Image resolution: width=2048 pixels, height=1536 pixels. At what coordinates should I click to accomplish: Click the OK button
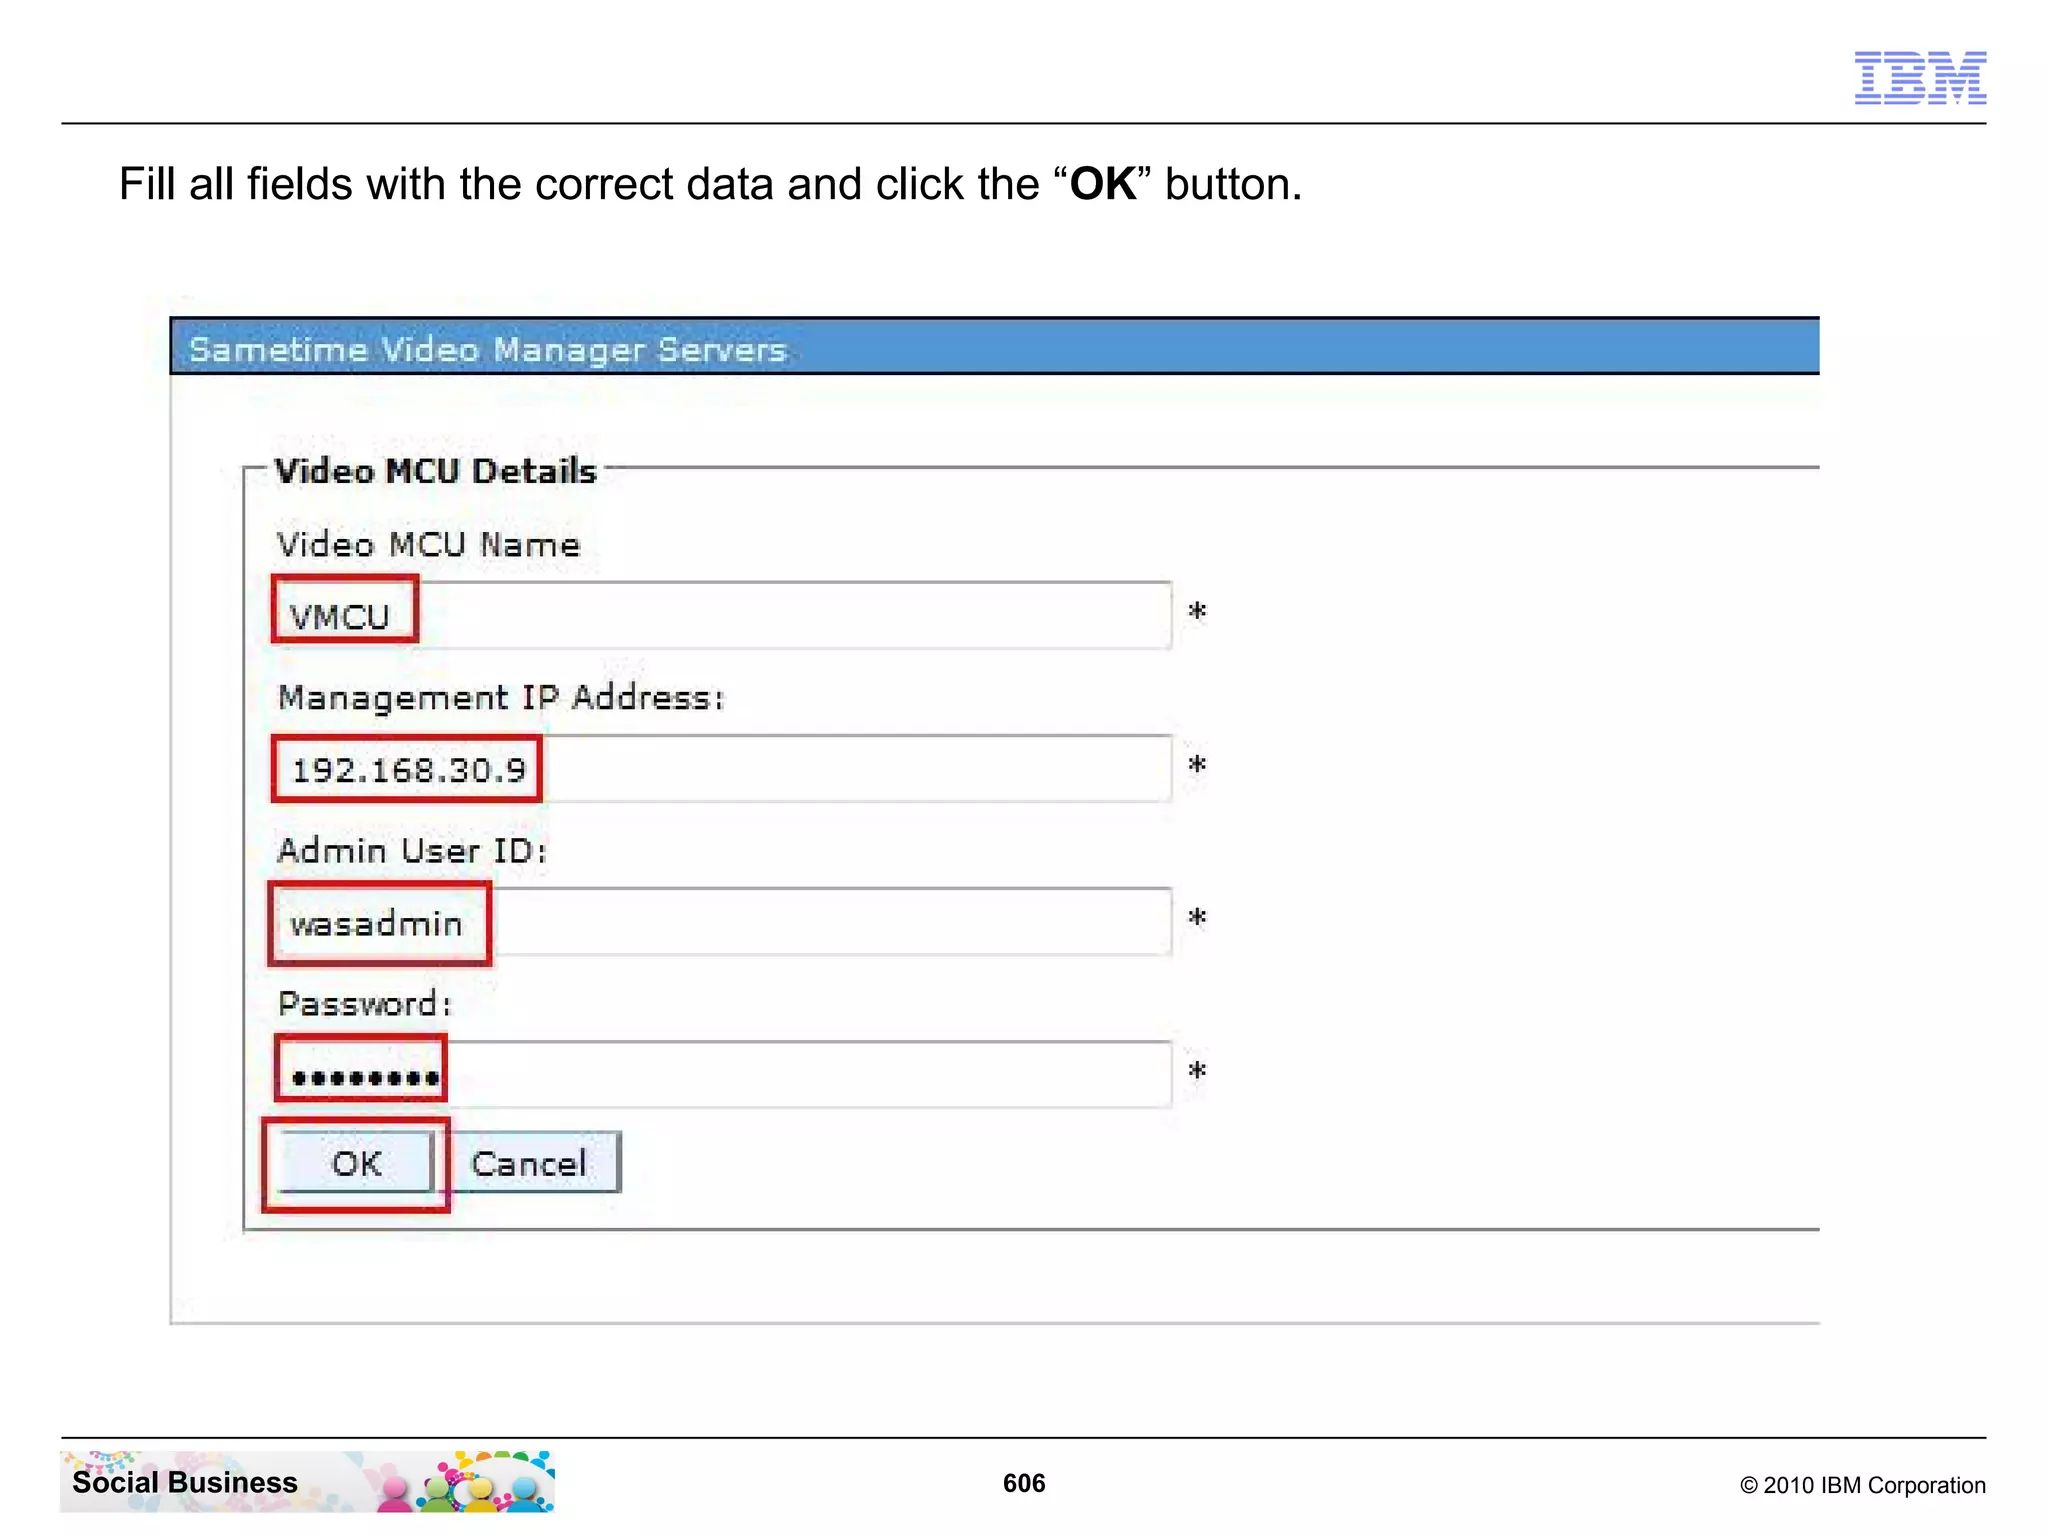[356, 1162]
